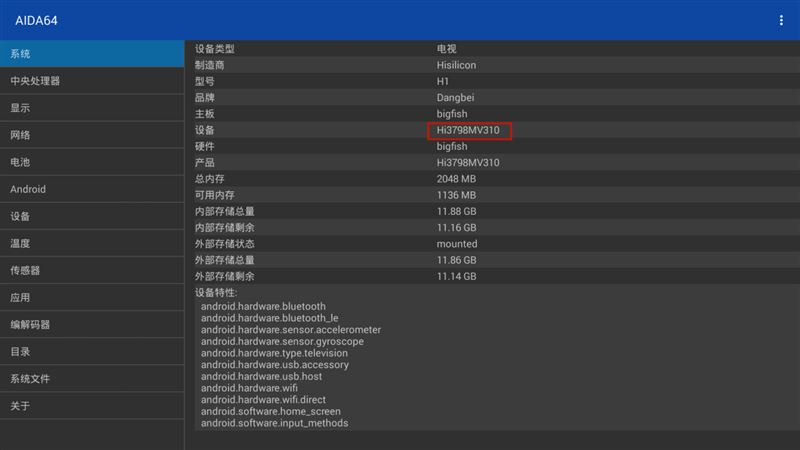Select the android.hardware.usb.host line
Image resolution: width=800 pixels, height=450 pixels.
pyautogui.click(x=261, y=377)
